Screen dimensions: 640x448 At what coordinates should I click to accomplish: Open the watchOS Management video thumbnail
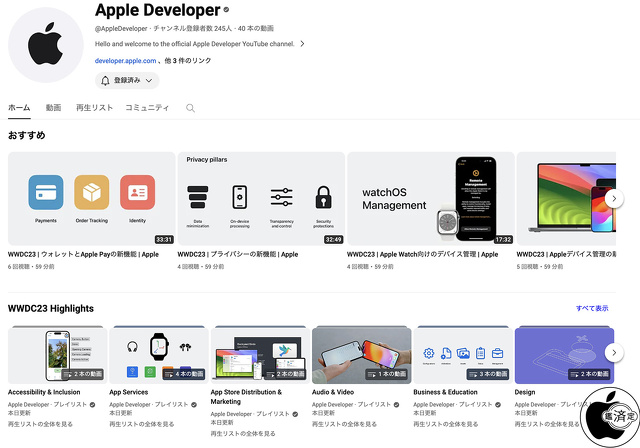[x=430, y=198]
